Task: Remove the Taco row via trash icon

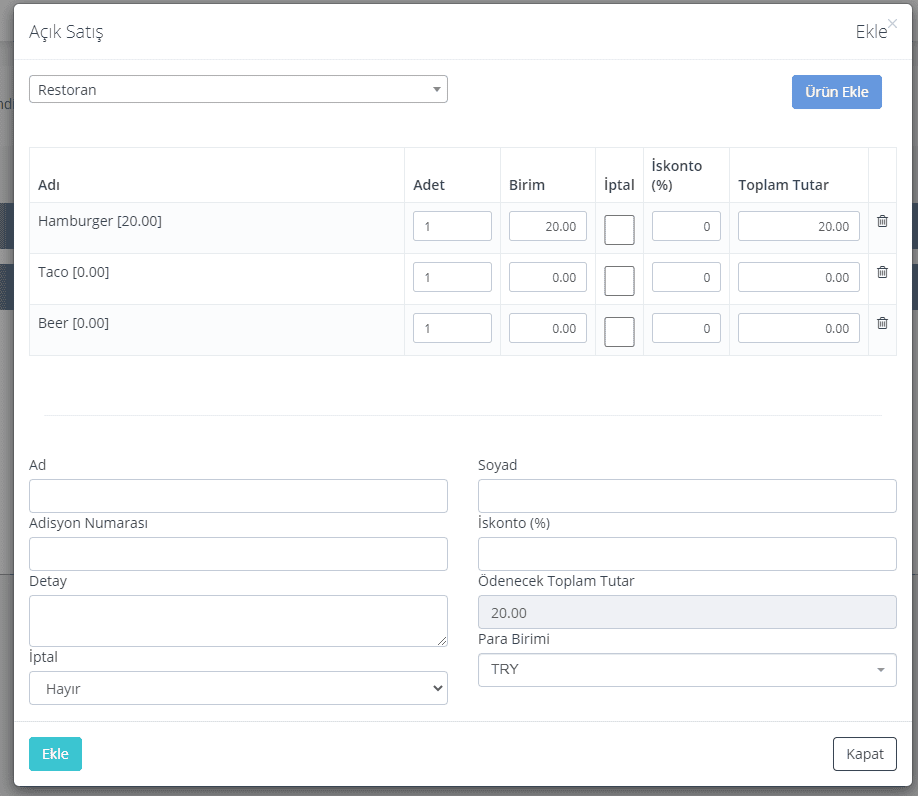Action: click(882, 272)
